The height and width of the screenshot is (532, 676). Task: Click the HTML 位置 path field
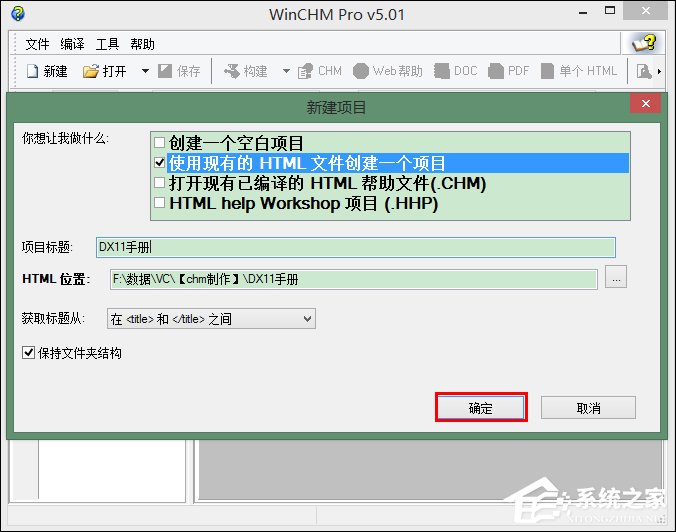pos(354,279)
